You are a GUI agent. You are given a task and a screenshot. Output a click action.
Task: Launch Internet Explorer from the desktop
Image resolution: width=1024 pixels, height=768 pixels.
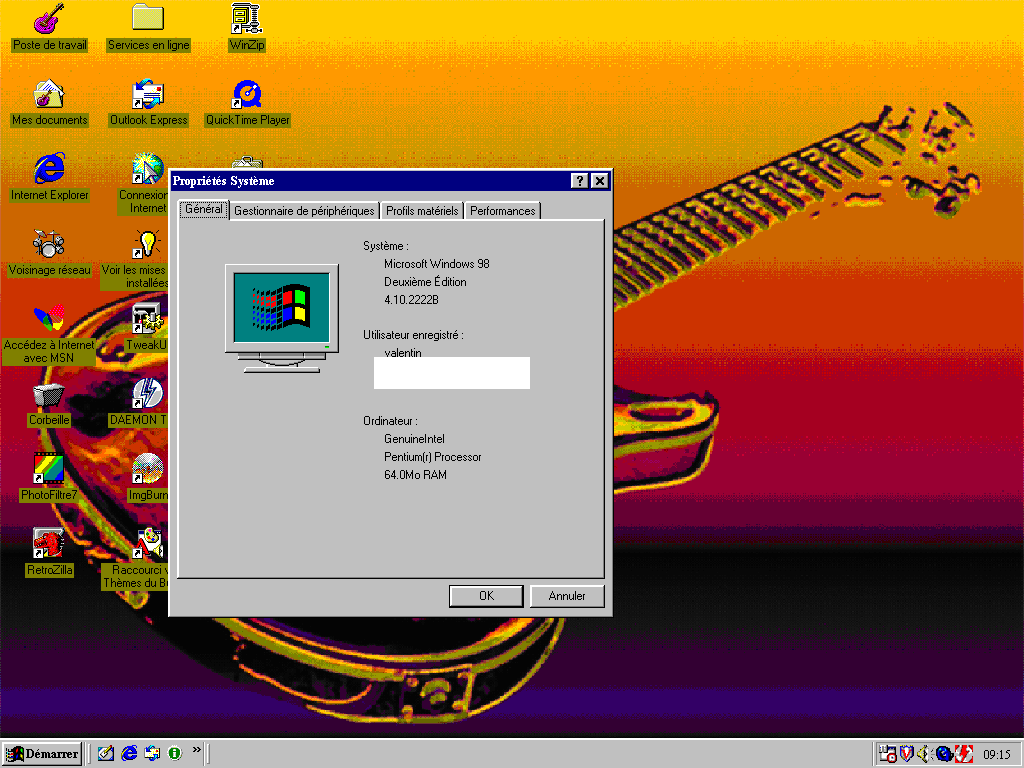(x=49, y=170)
